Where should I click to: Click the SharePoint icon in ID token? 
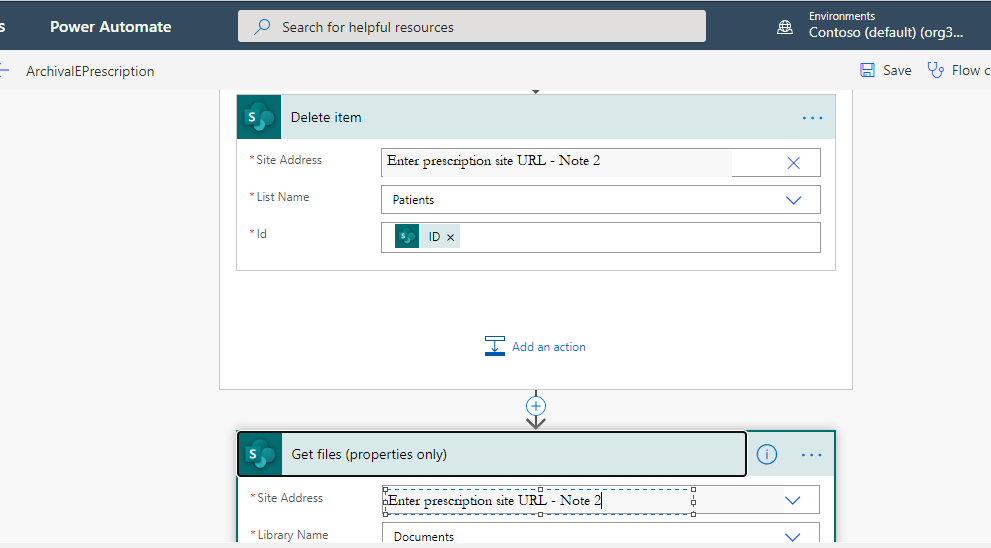click(x=407, y=236)
